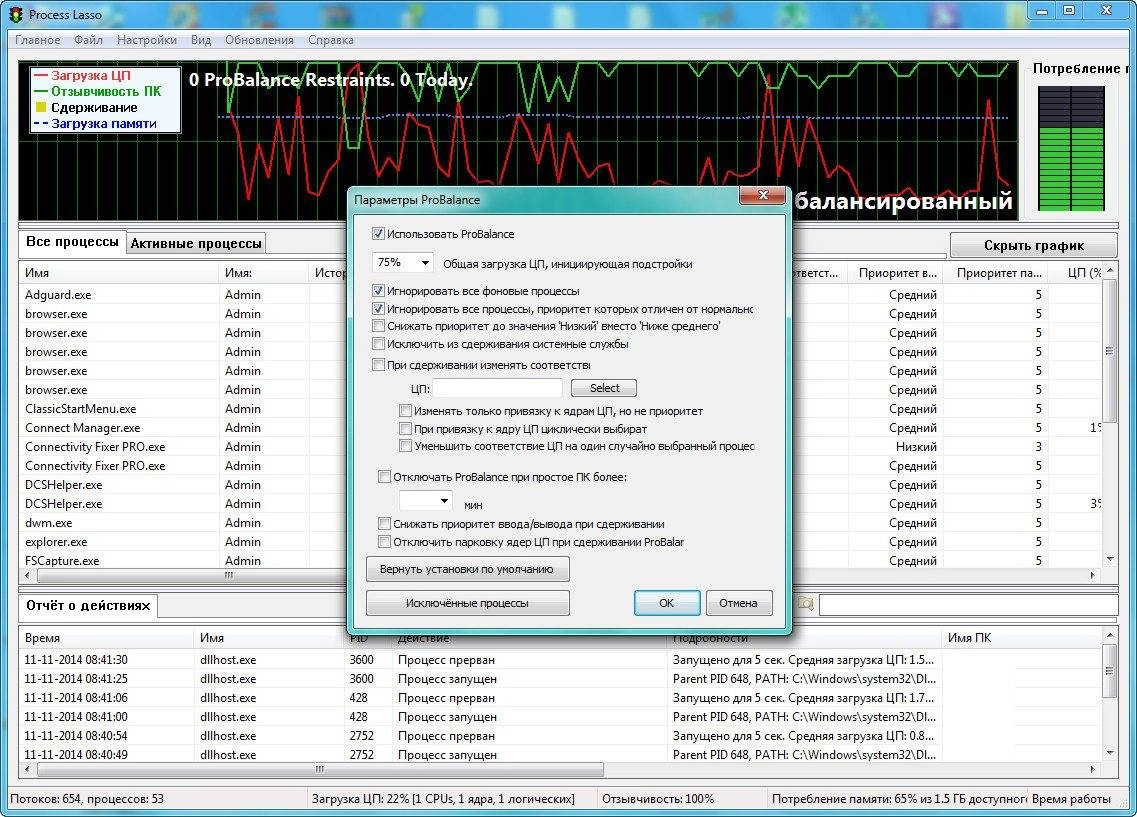Toggle the Игнорировать все процессы, приоритет которых отличен checkbox
Screen dimensions: 1137x817
[378, 309]
